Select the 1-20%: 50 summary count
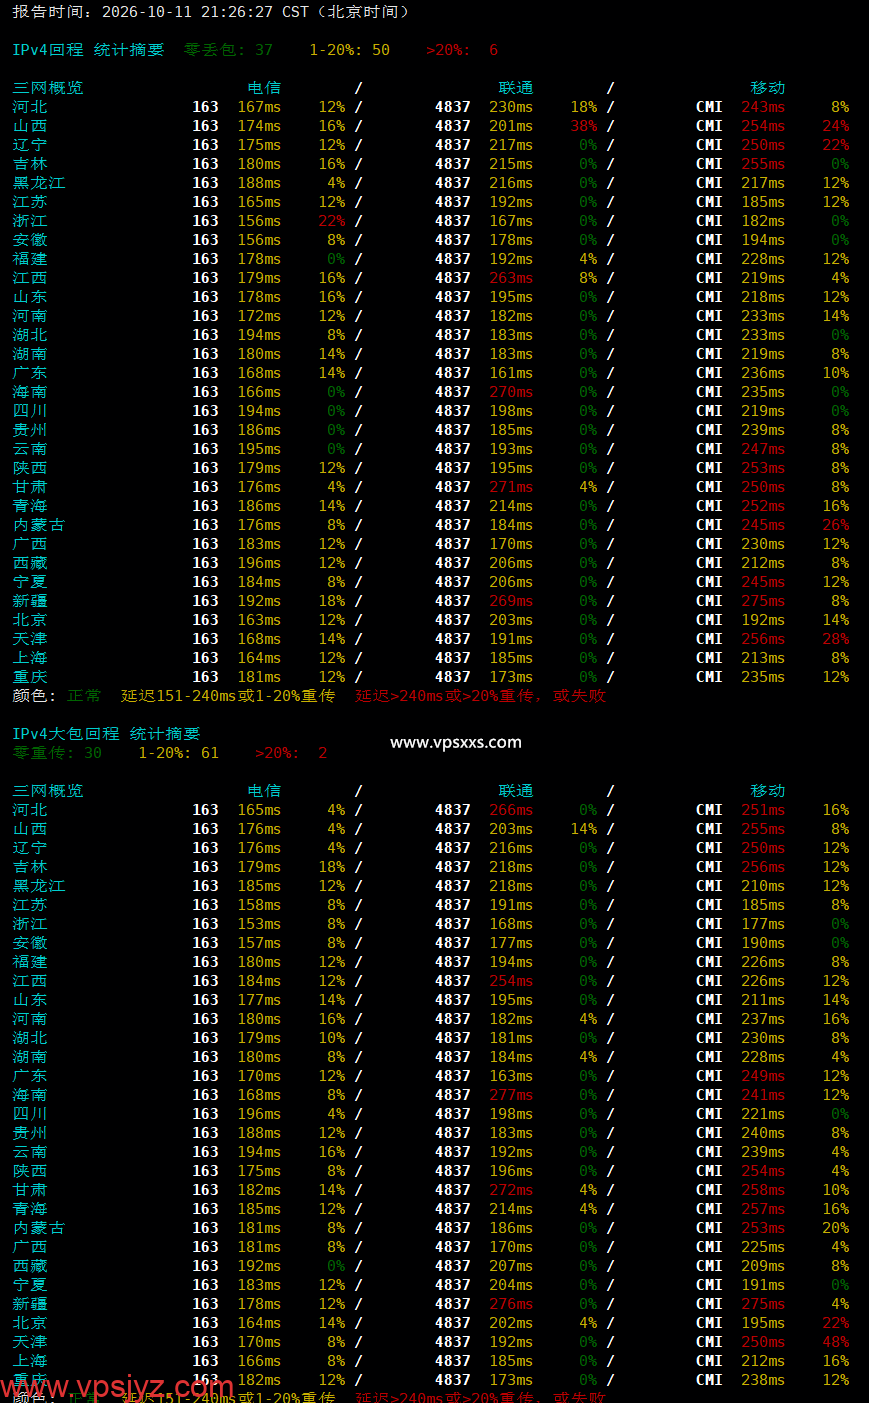The height and width of the screenshot is (1403, 869). (349, 50)
